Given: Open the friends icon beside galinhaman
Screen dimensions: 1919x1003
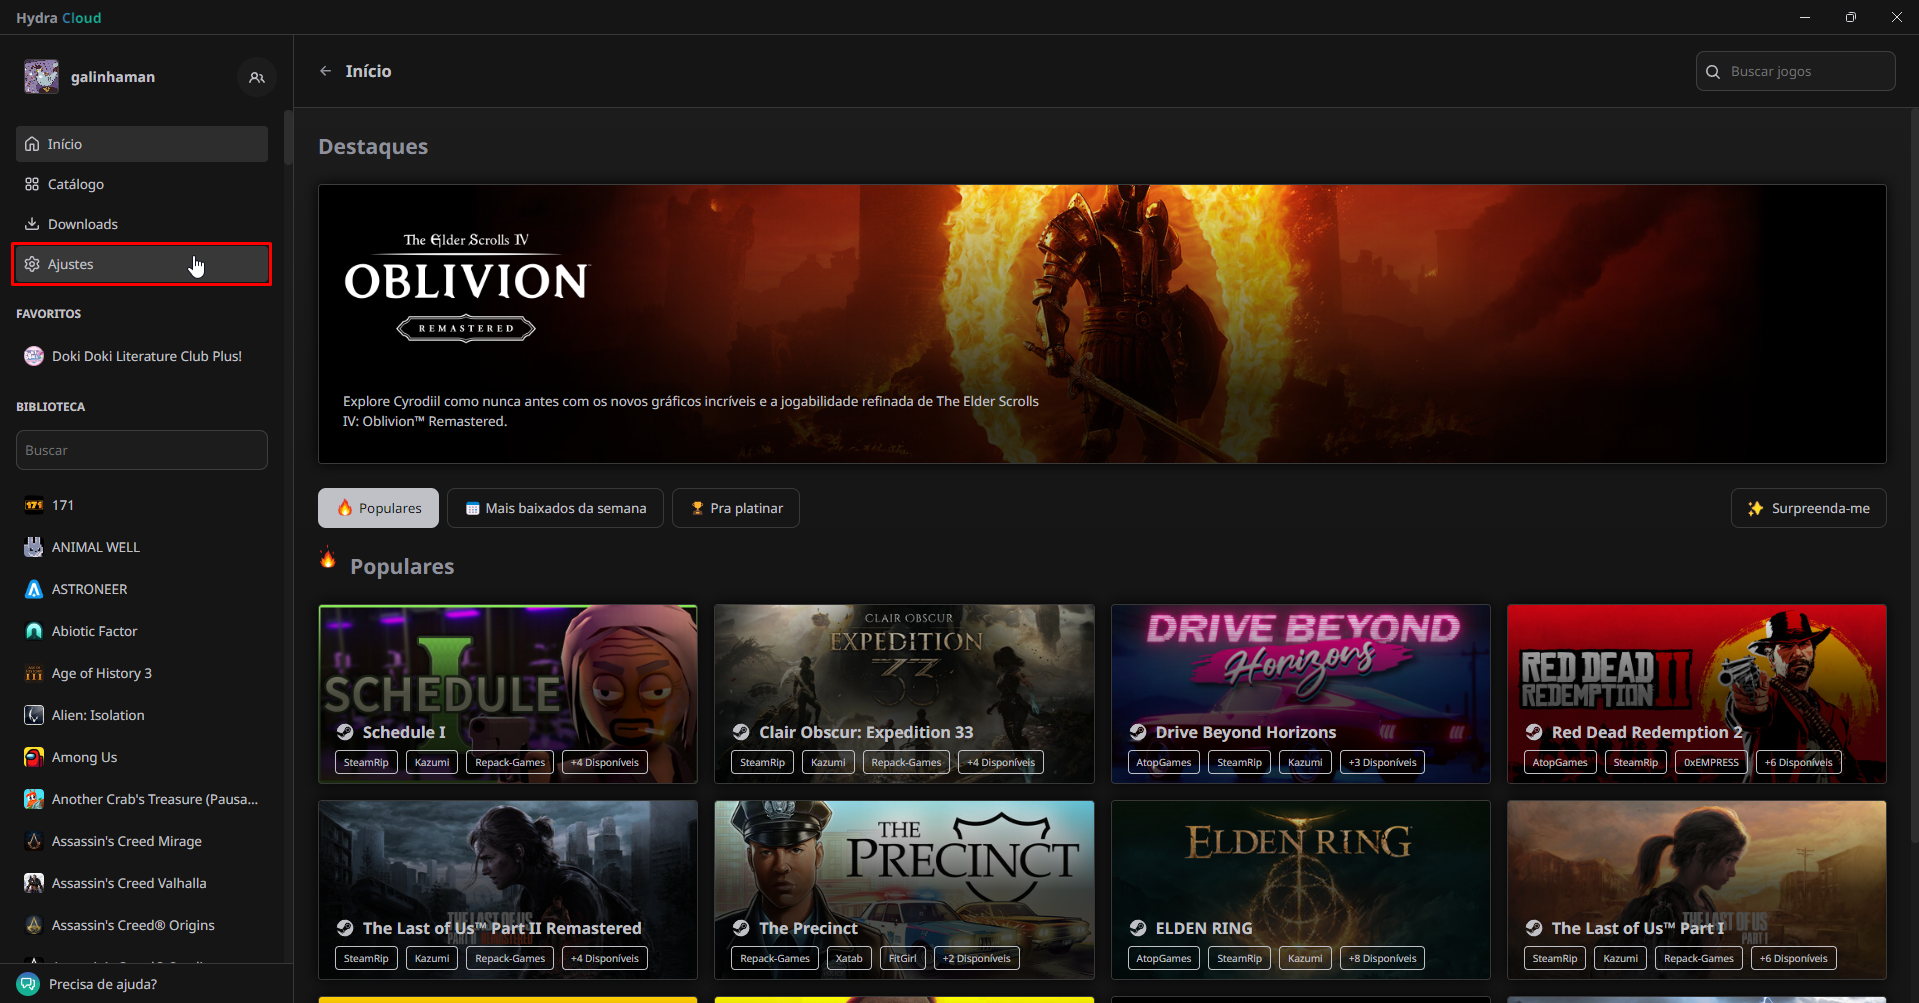Looking at the screenshot, I should click(x=257, y=77).
